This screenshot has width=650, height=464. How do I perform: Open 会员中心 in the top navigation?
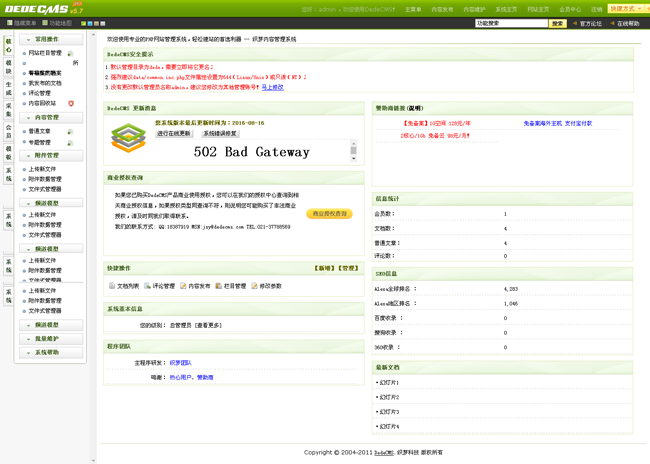point(570,10)
